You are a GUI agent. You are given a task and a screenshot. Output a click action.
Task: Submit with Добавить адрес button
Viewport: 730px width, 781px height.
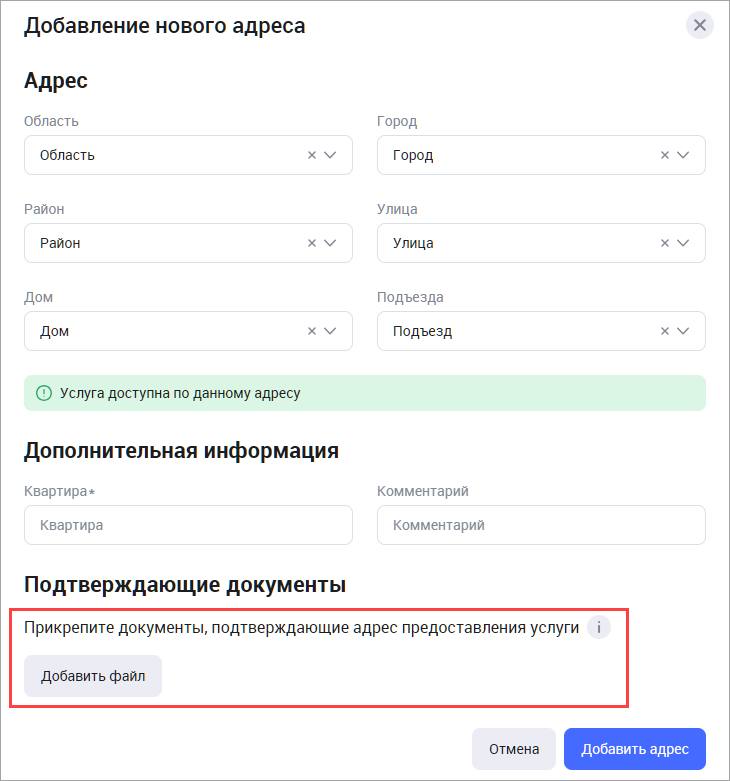(x=635, y=749)
